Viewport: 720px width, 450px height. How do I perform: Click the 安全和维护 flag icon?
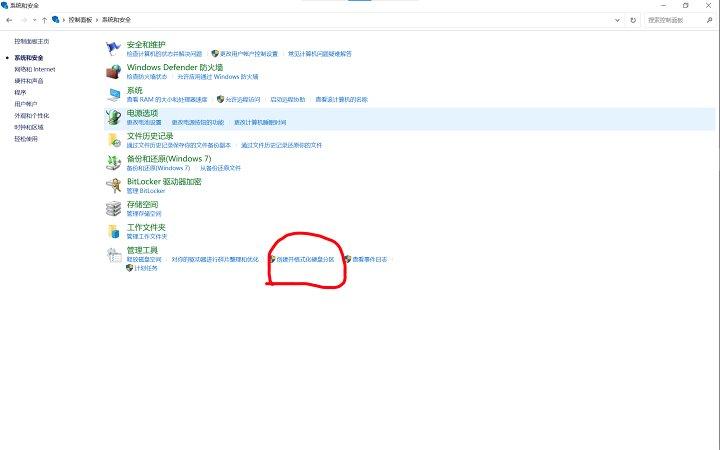(113, 48)
